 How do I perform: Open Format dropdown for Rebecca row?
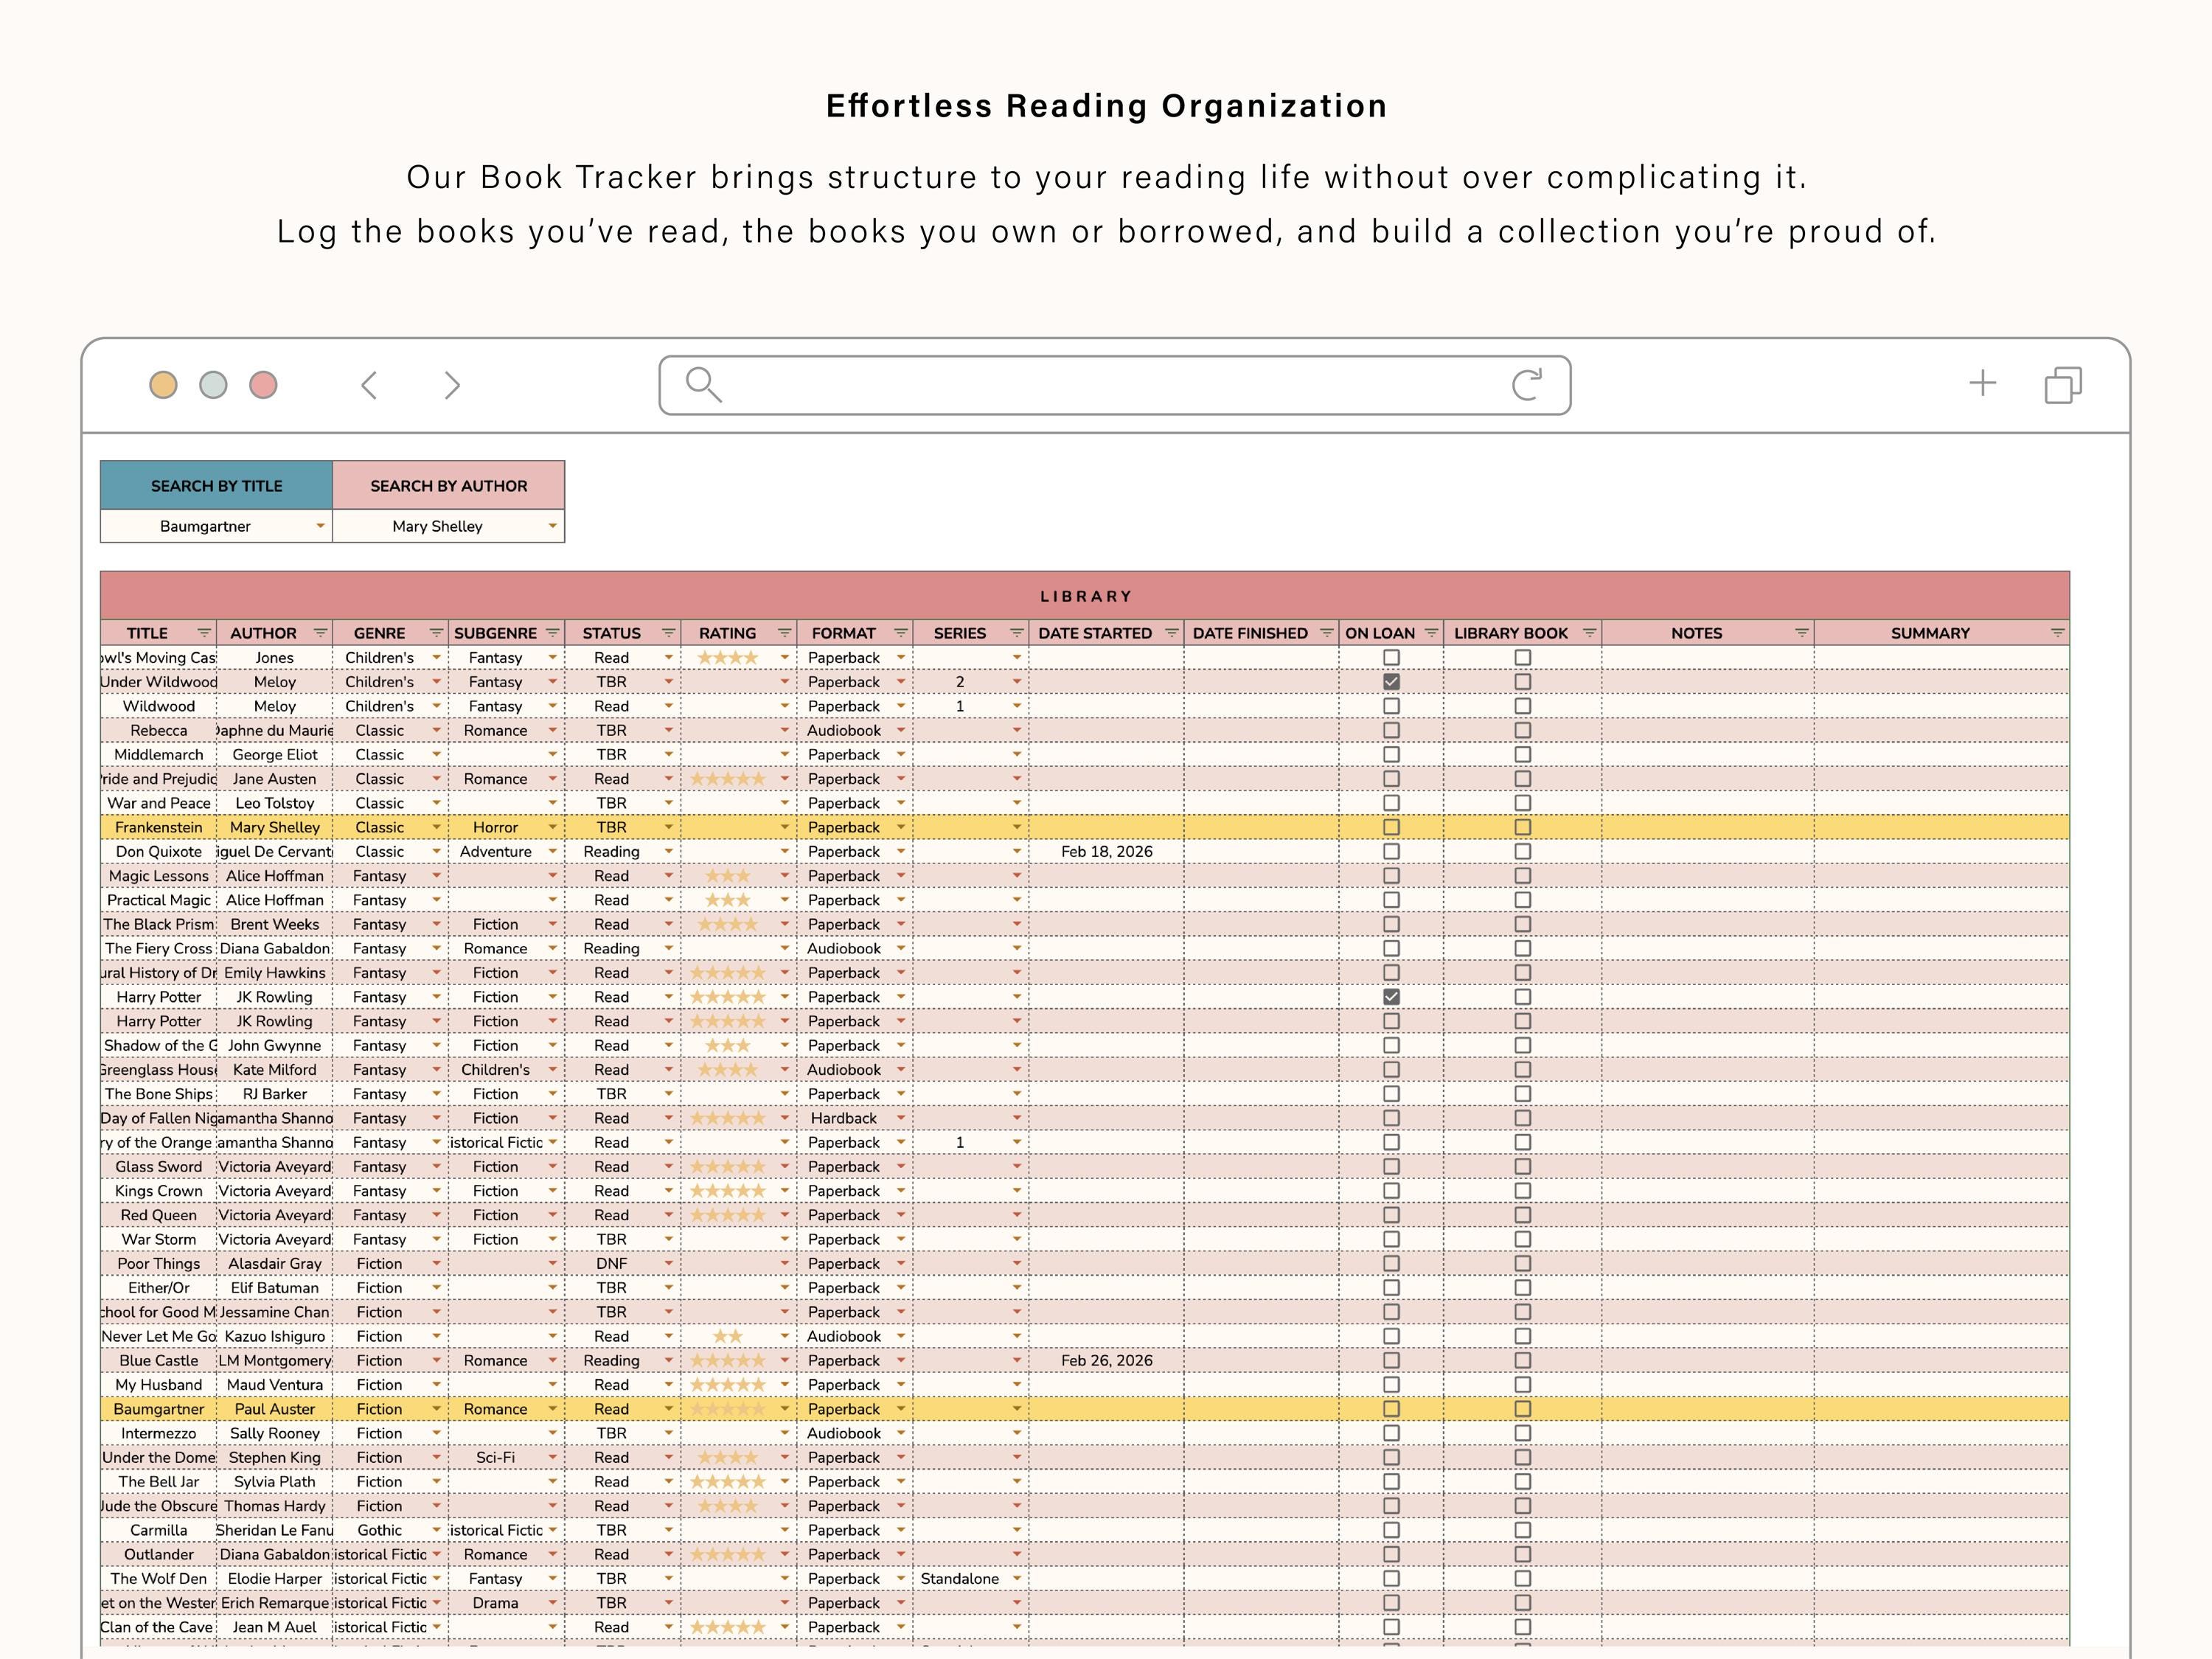coord(900,730)
